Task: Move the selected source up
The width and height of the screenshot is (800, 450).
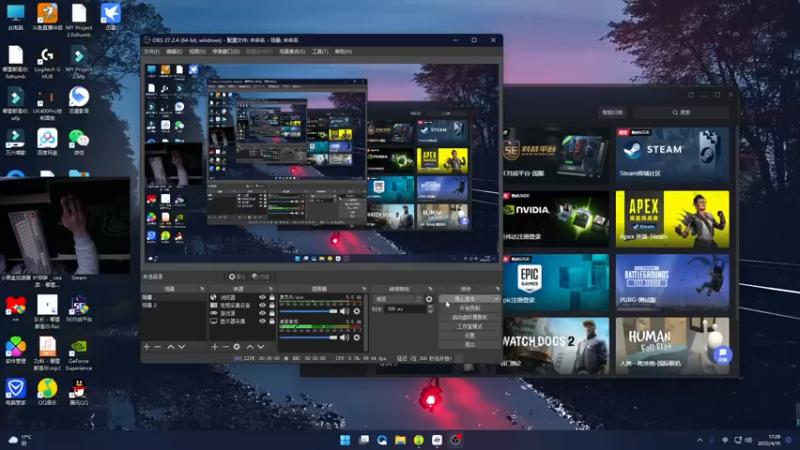Action: [250, 347]
